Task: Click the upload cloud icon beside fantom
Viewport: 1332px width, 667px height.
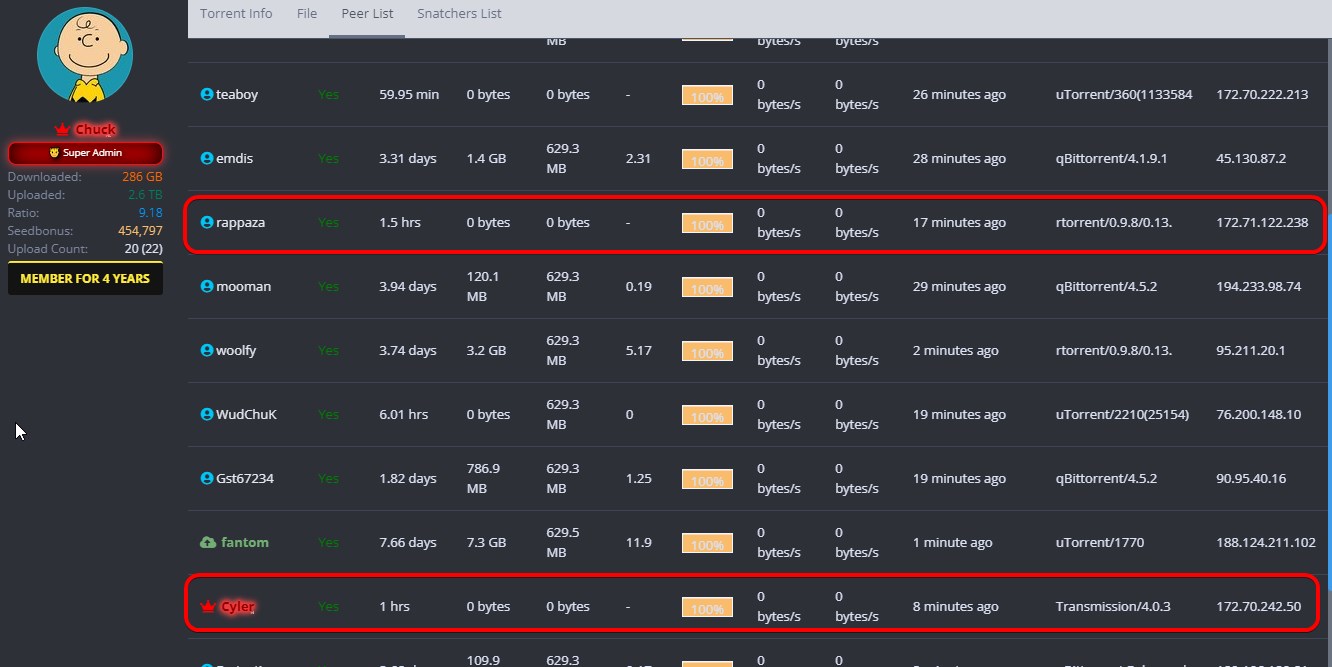Action: click(208, 542)
